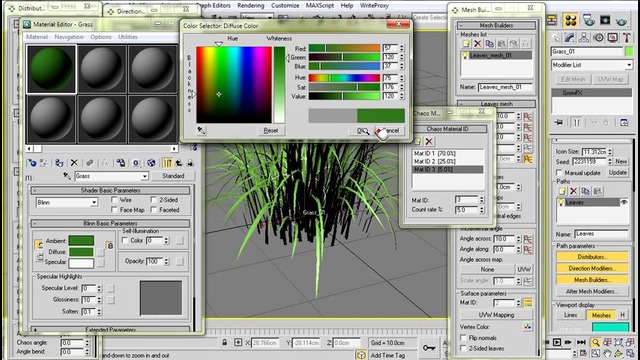Click Reset Map/Material X icon
This screenshot has height=360, width=640.
74,163
